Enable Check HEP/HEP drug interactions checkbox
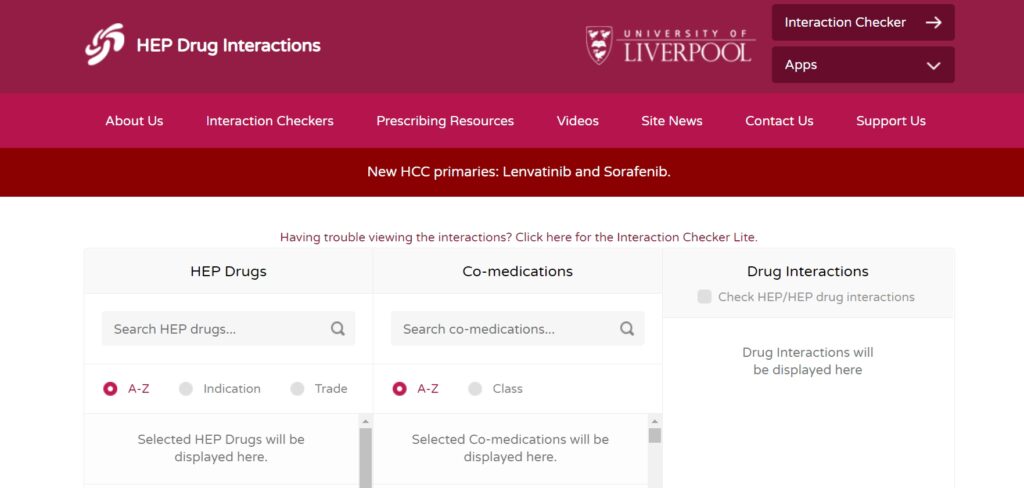The height and width of the screenshot is (488, 1024). [x=705, y=297]
